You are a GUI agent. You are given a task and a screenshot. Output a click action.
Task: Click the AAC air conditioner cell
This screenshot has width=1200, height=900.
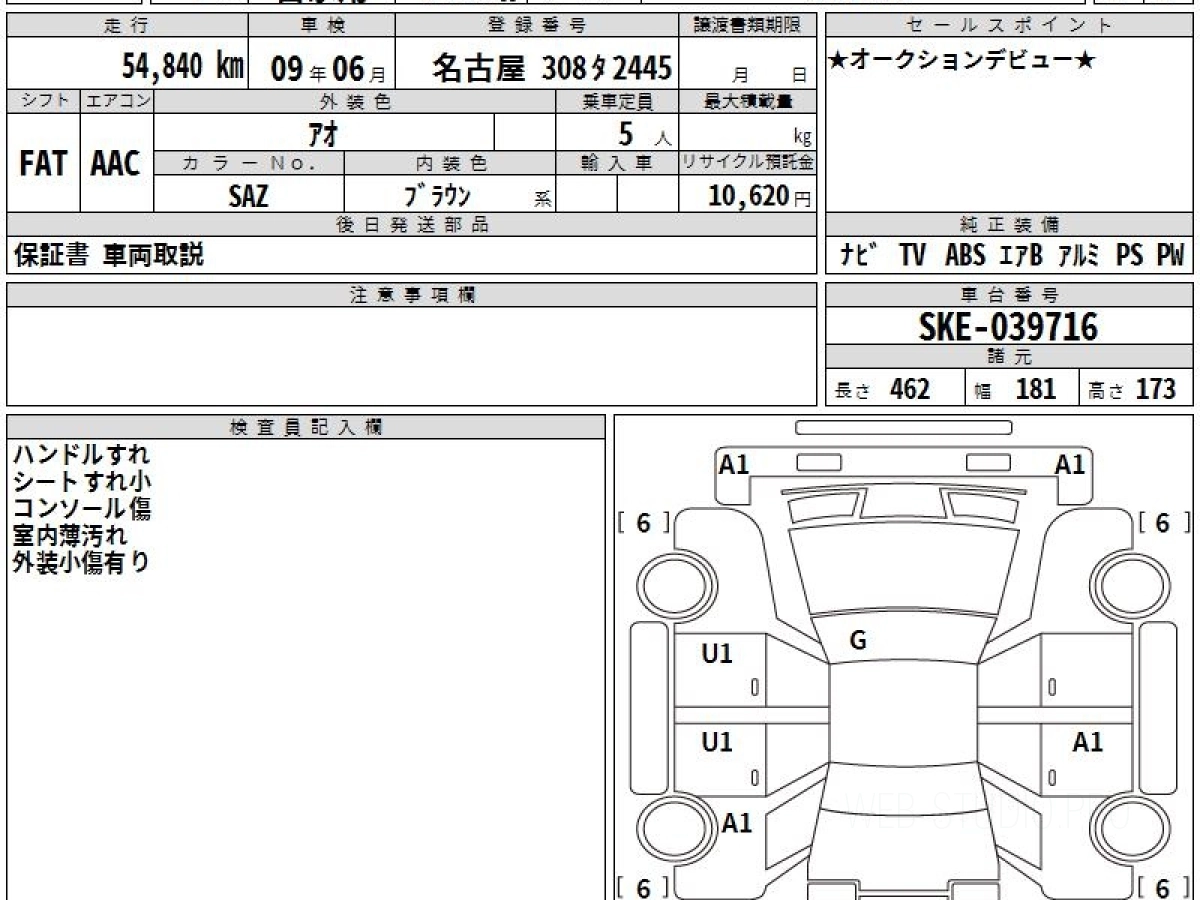(116, 164)
